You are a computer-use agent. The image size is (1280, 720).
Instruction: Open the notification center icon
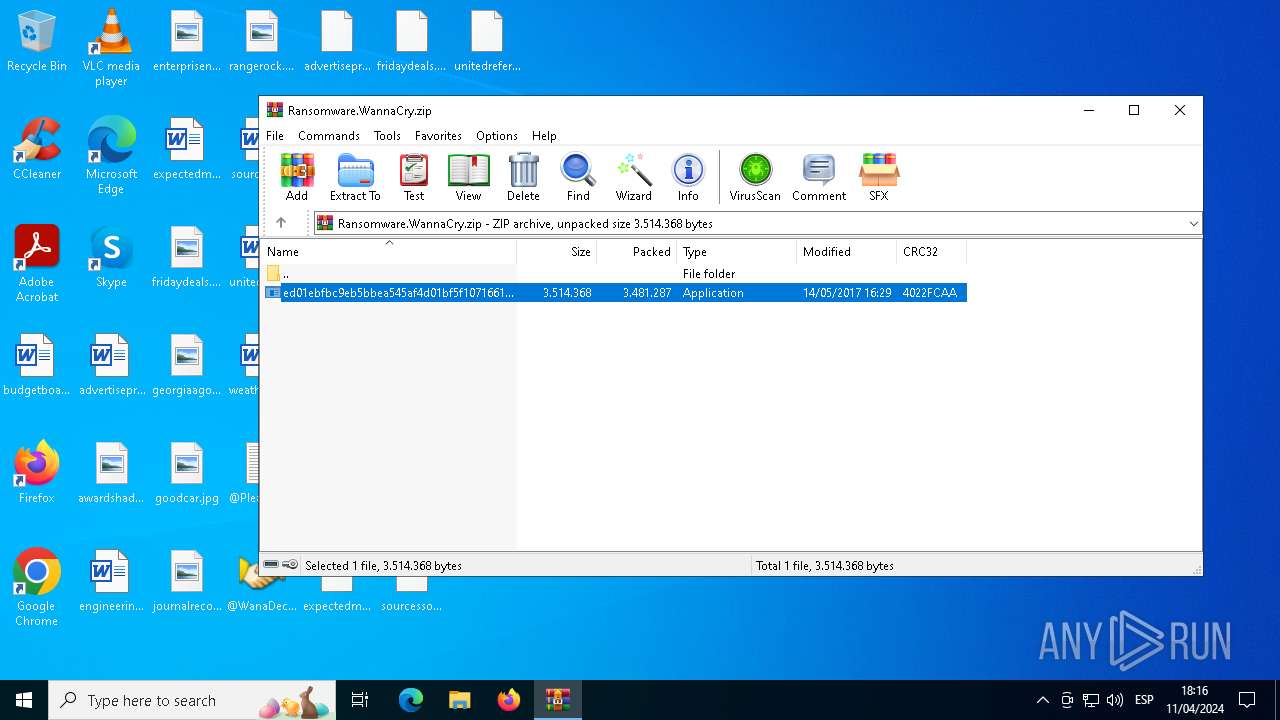click(1247, 700)
